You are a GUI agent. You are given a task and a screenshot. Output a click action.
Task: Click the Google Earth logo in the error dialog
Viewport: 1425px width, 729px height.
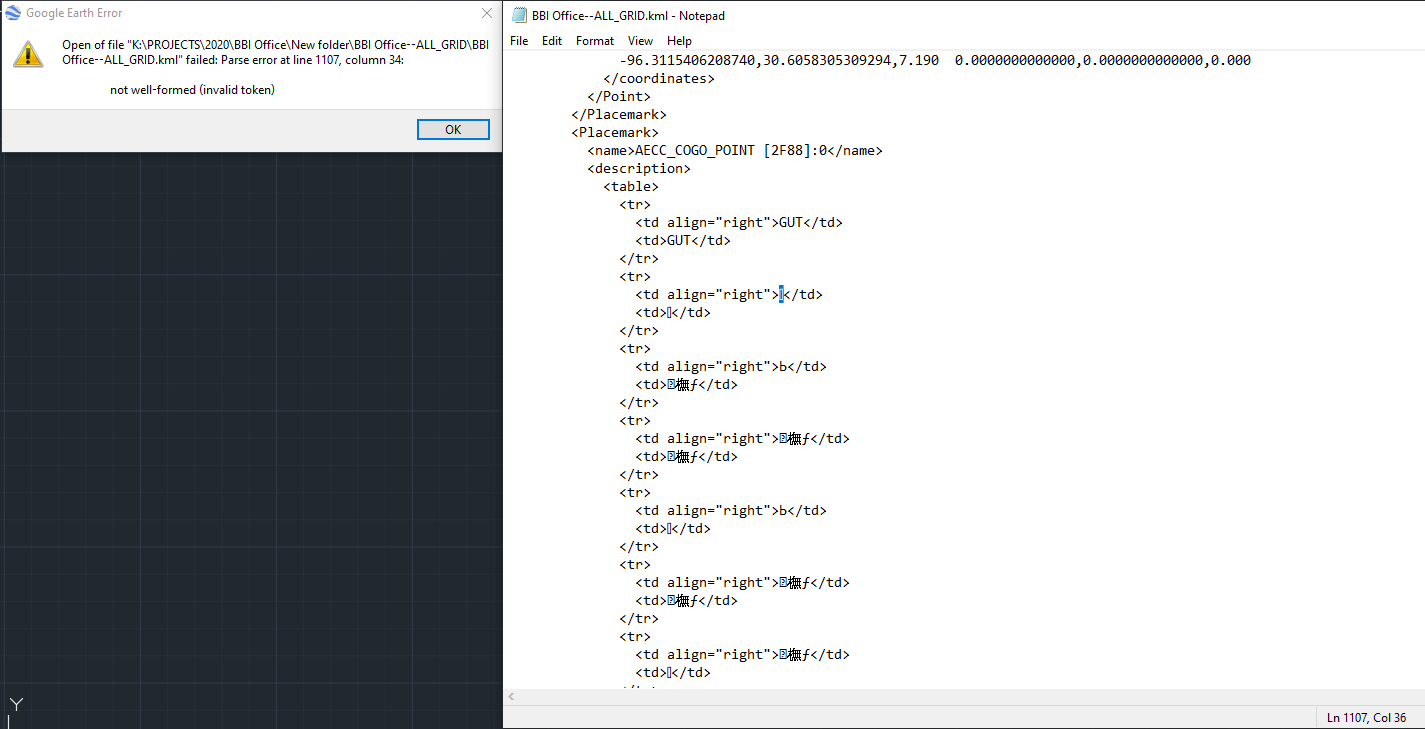(12, 13)
